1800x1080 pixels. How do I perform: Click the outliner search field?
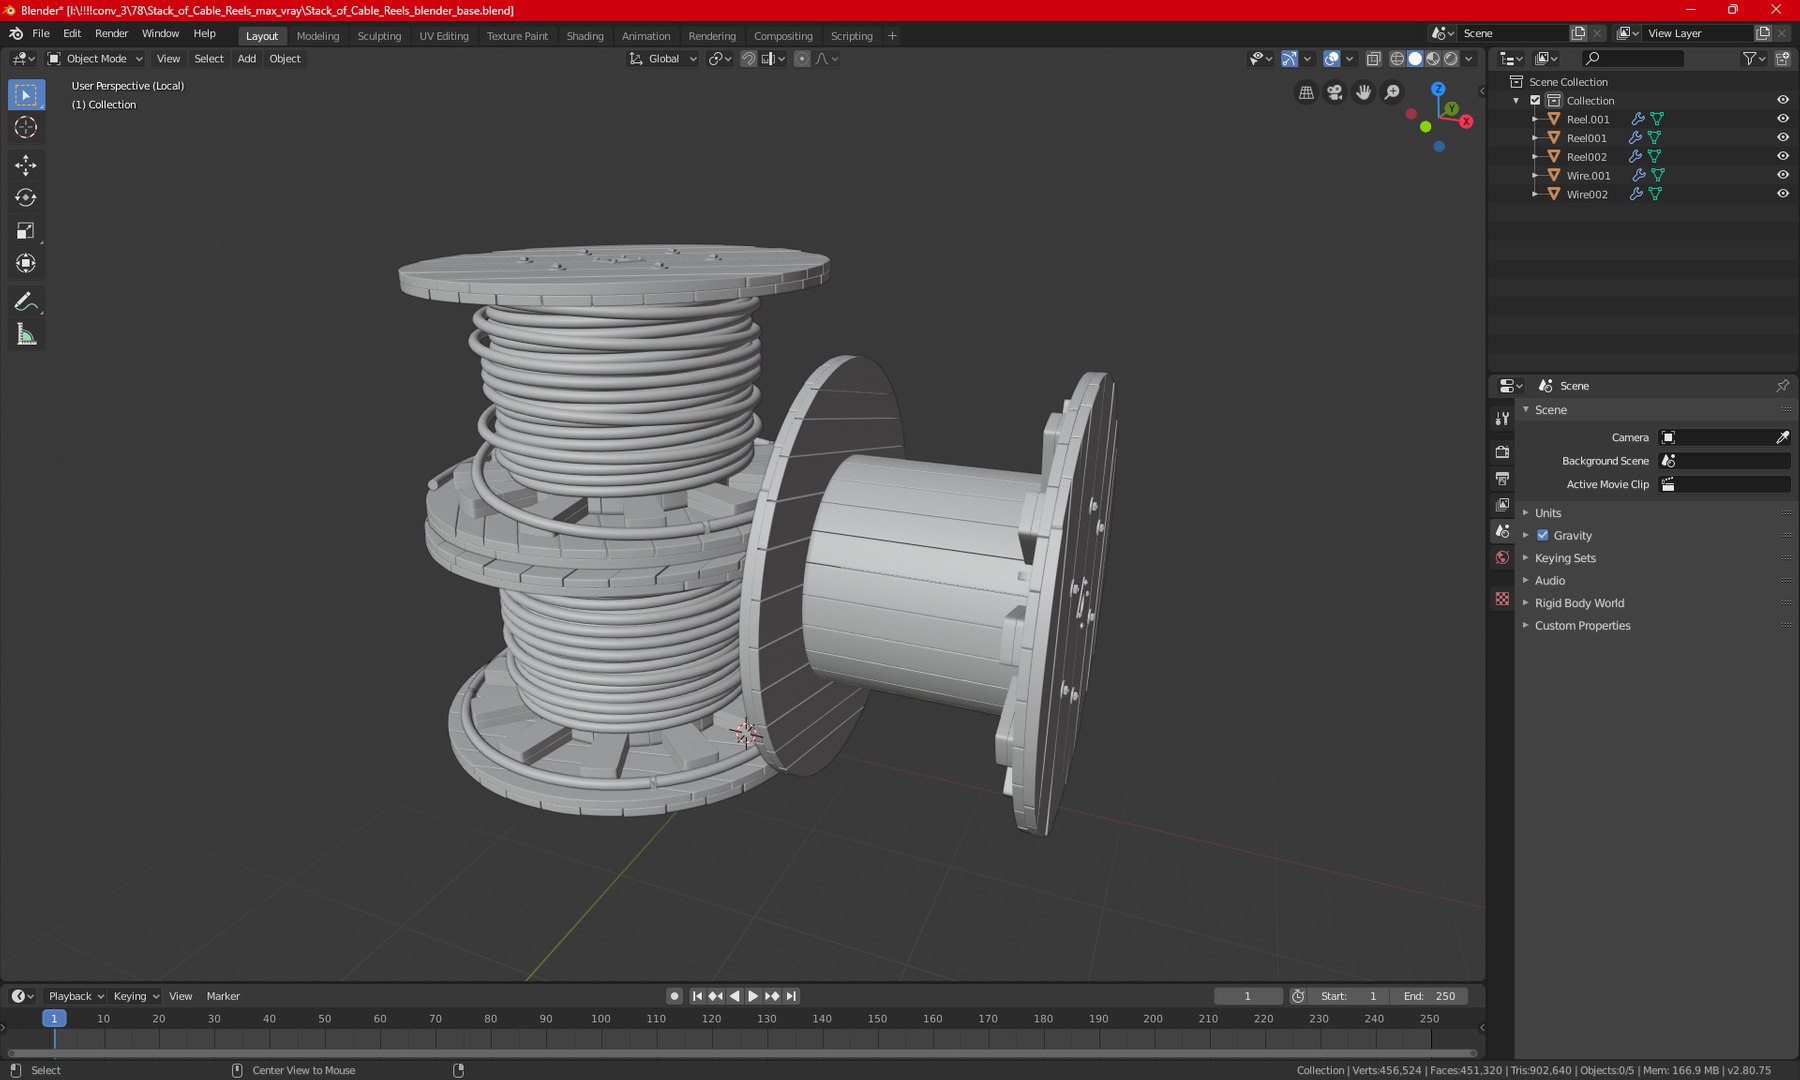point(1633,59)
